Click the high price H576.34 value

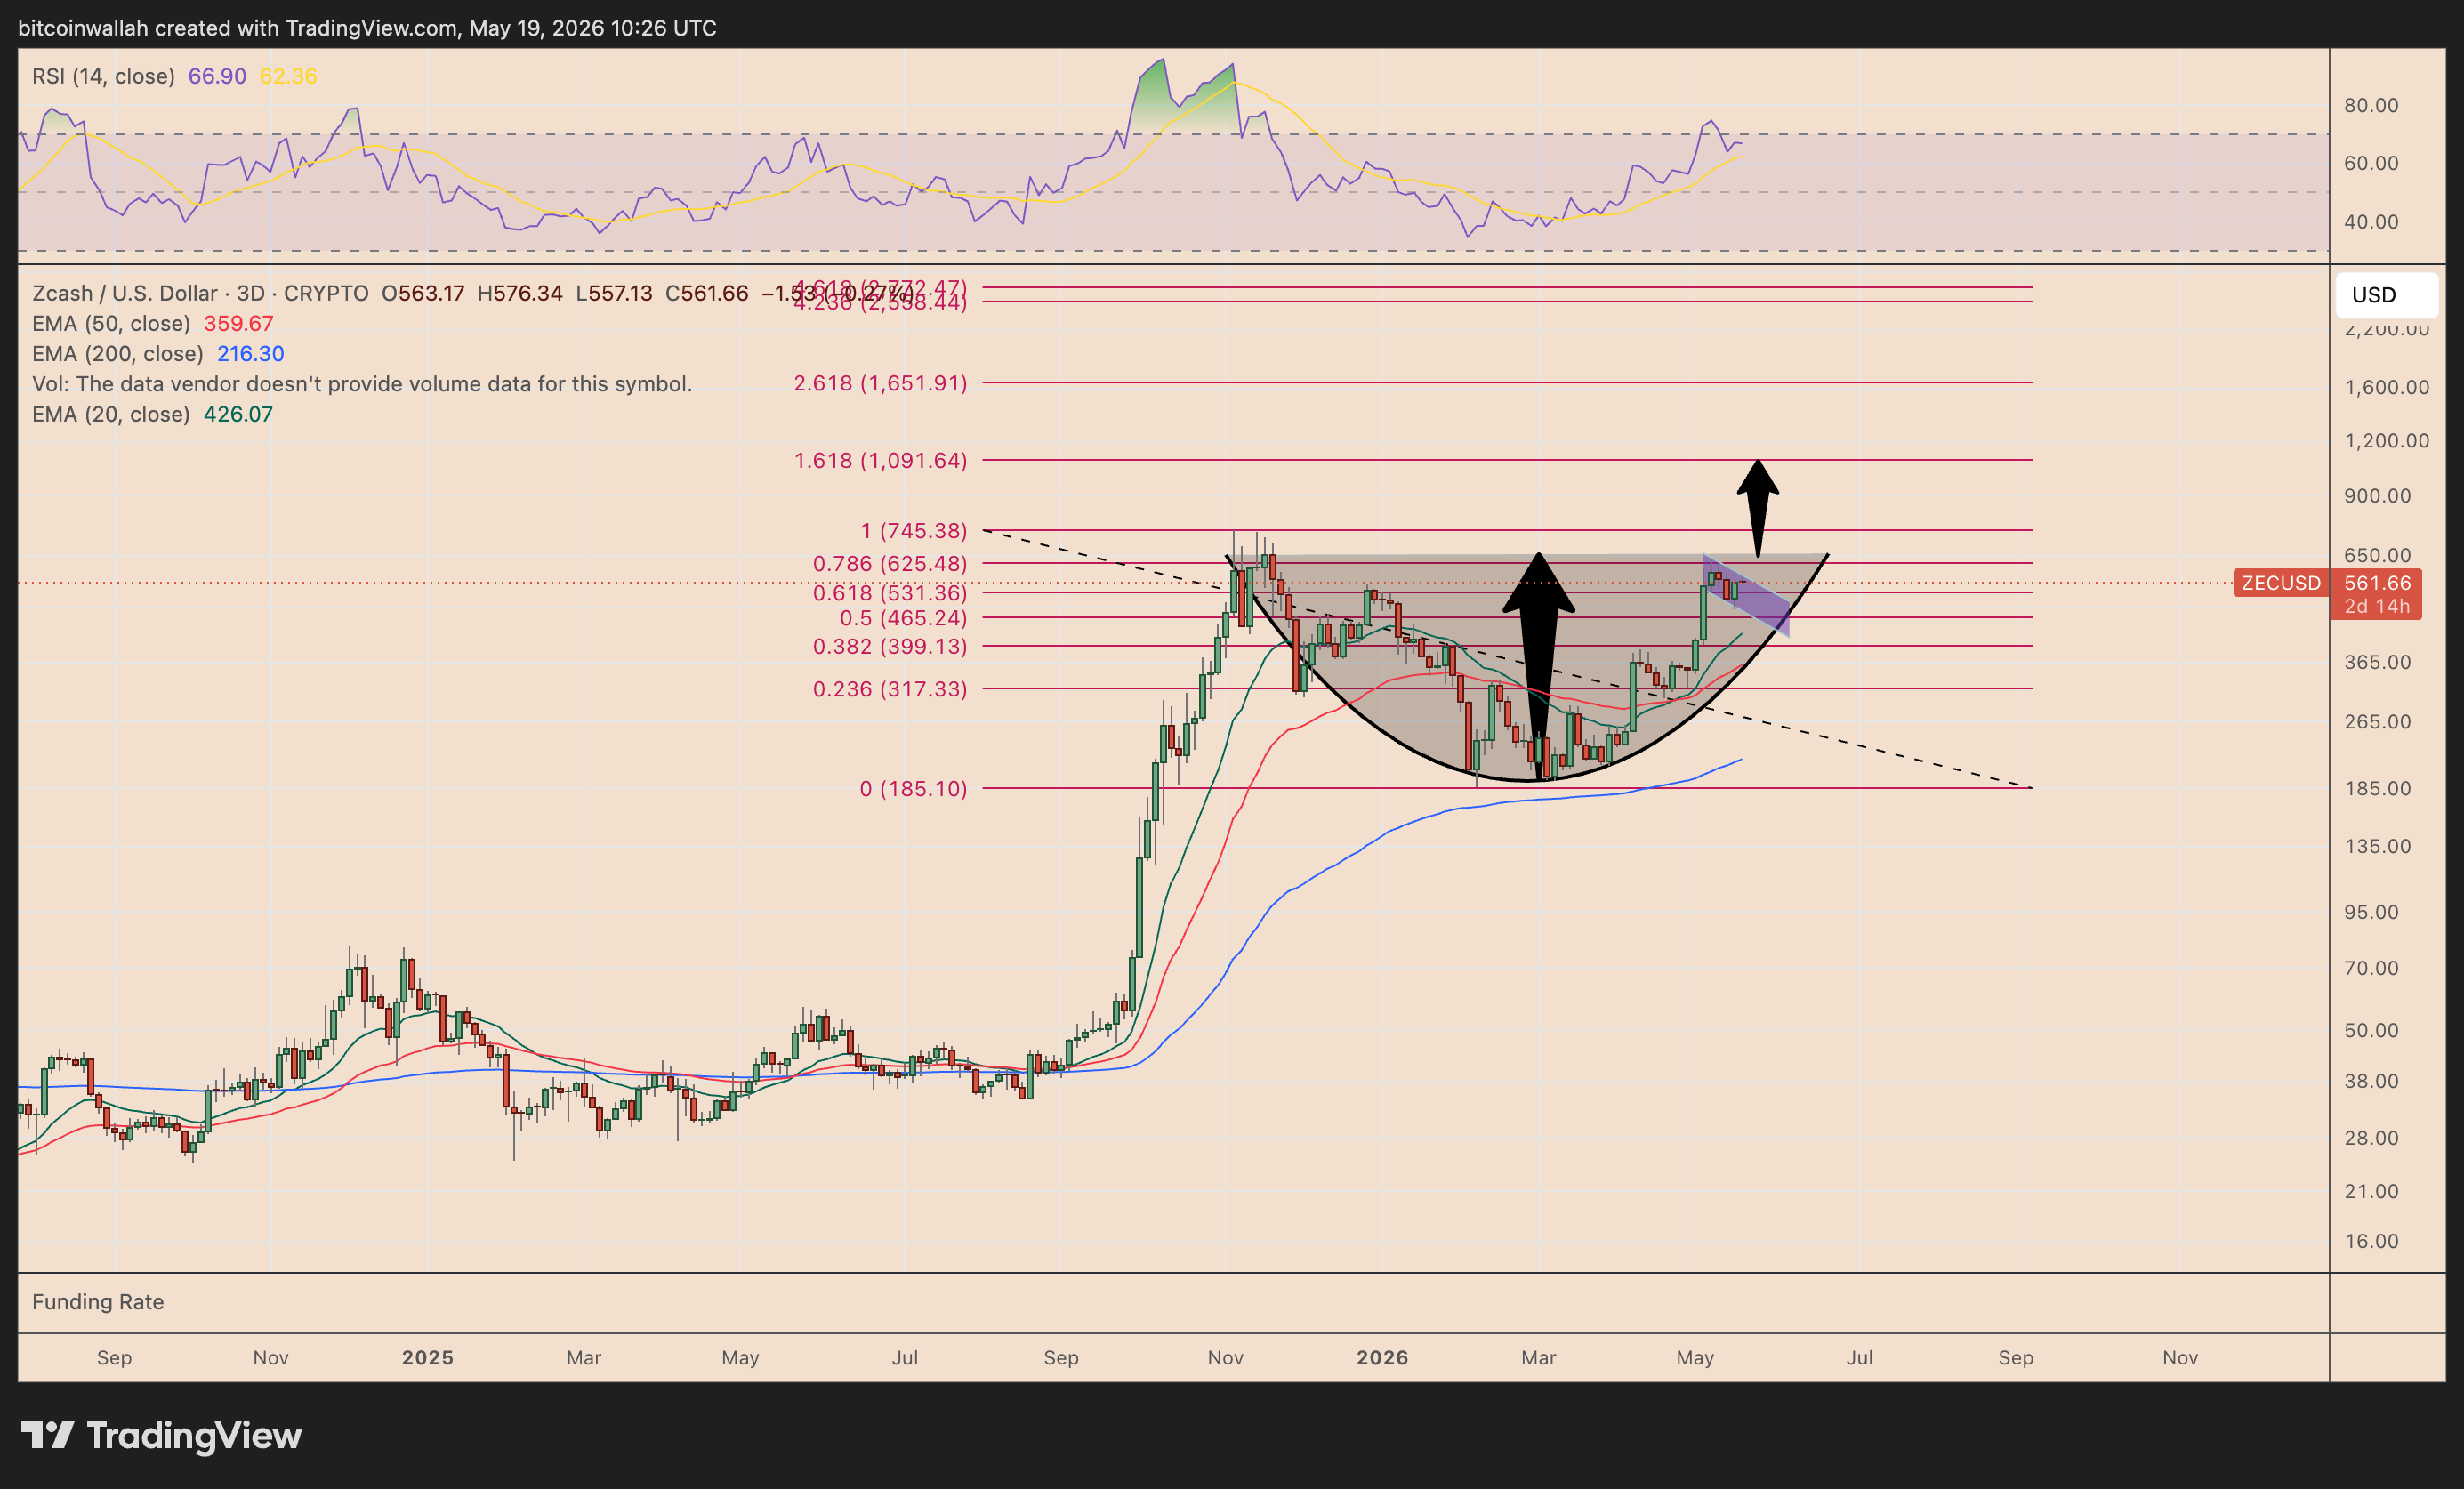pos(520,293)
